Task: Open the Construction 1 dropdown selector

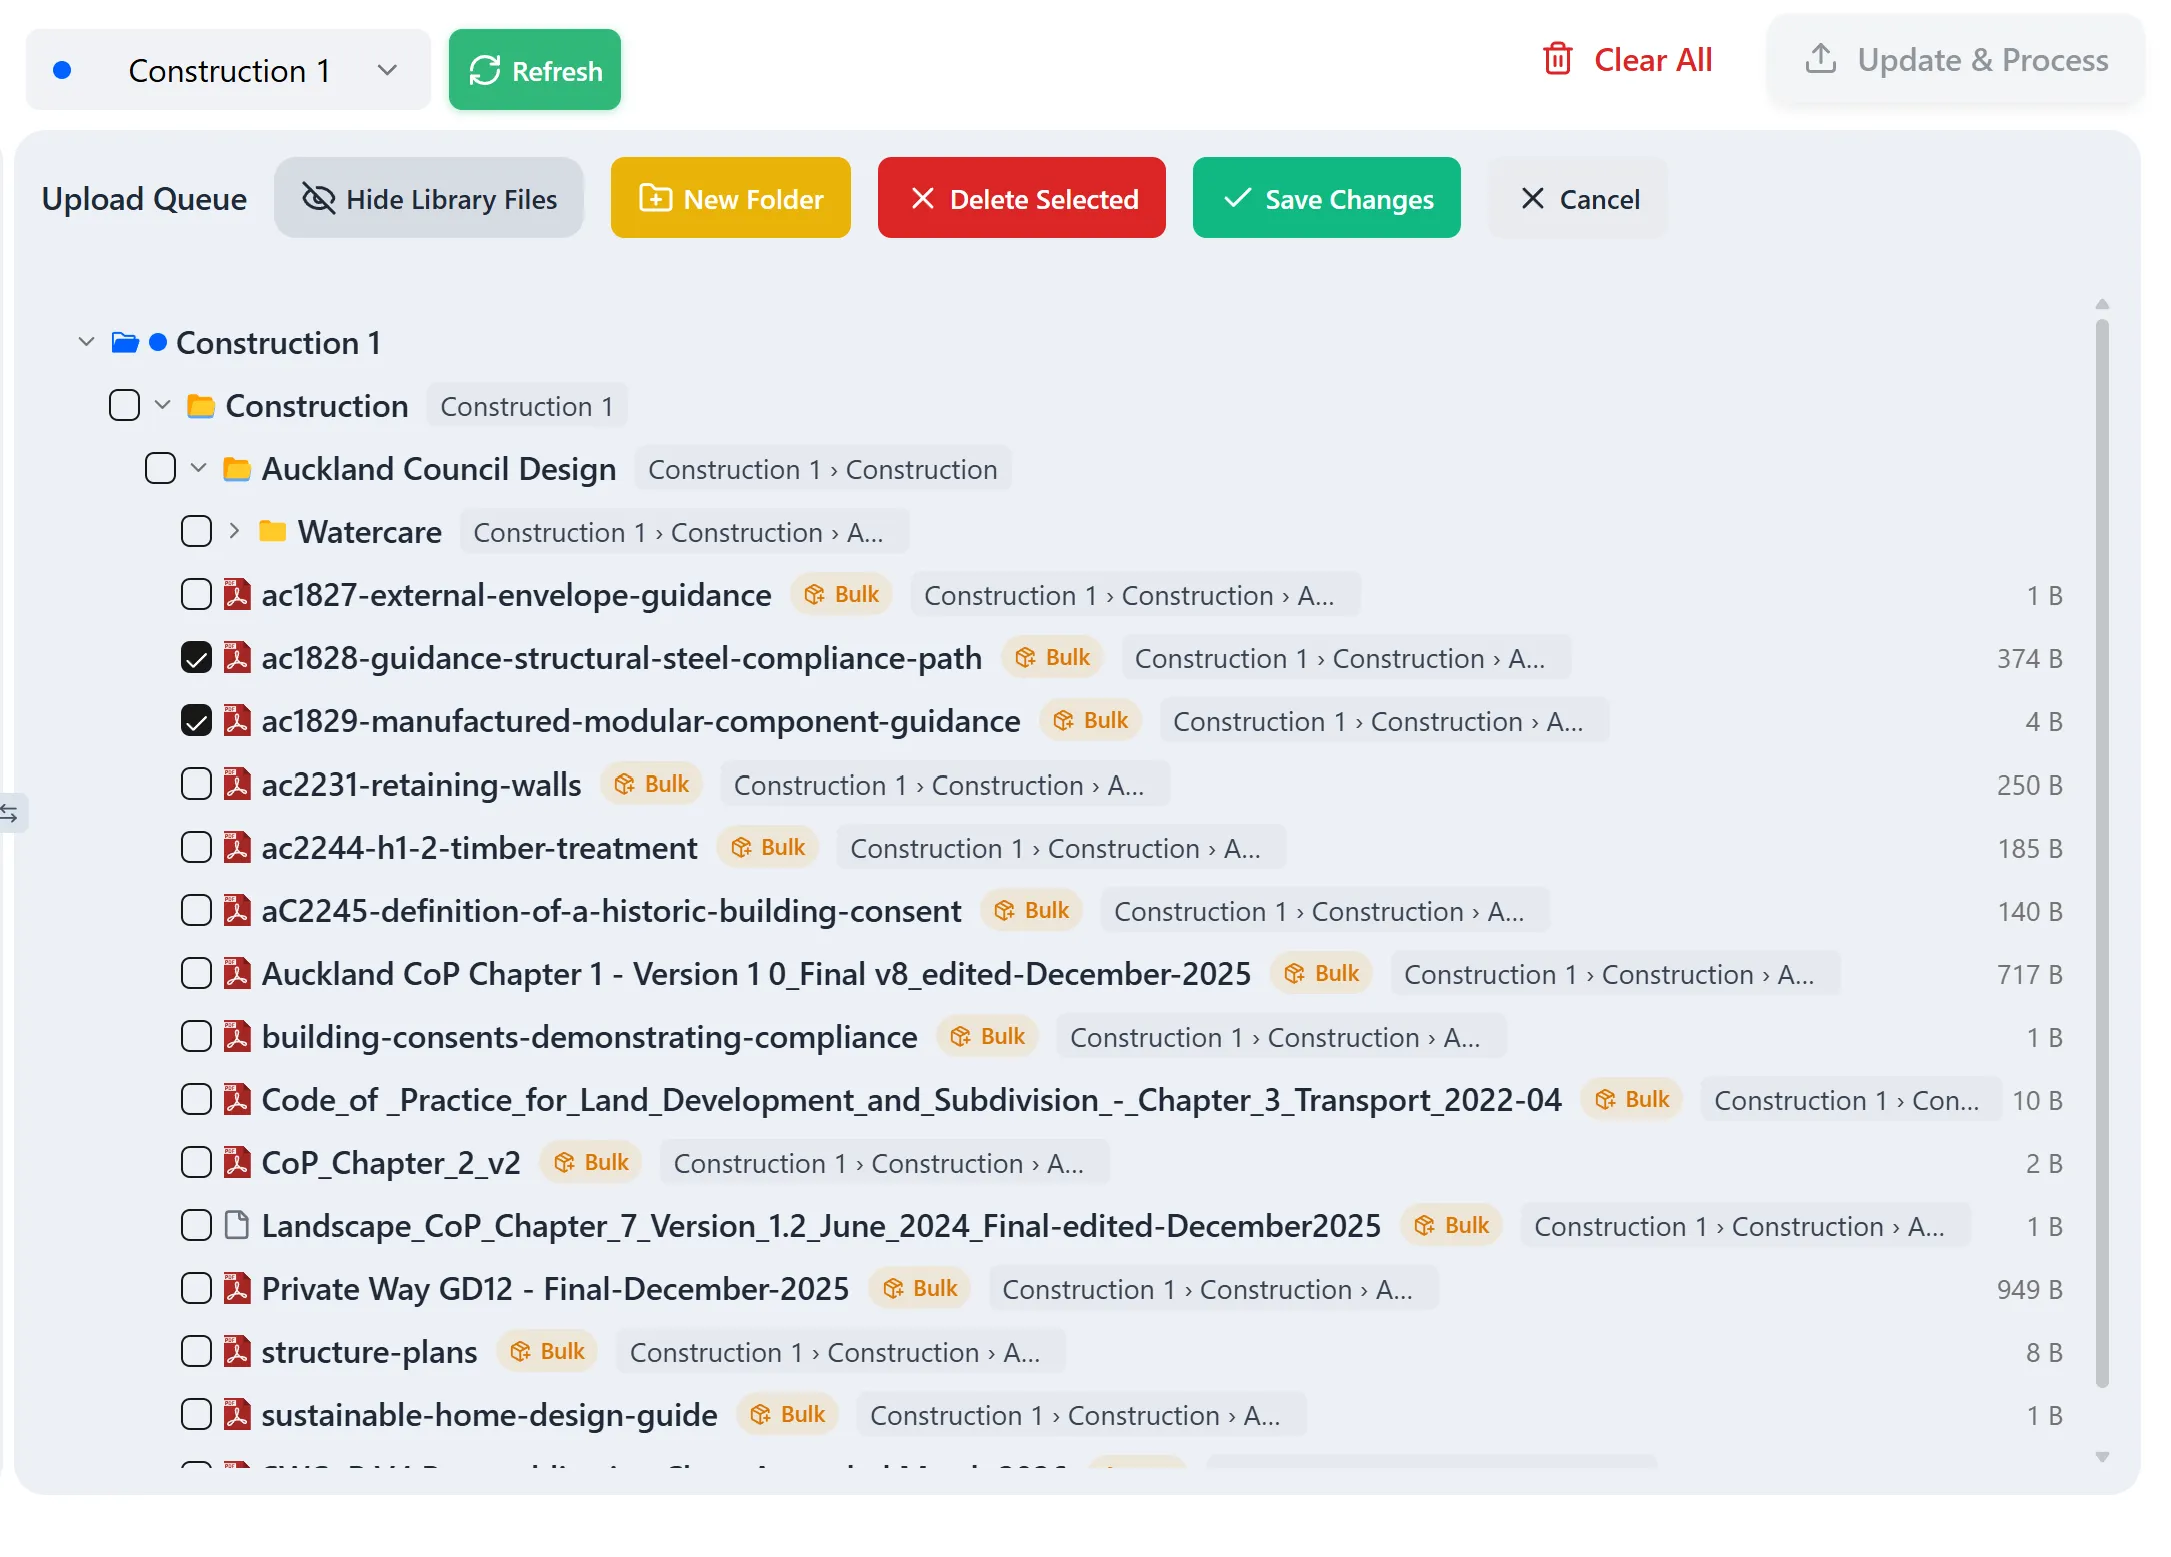Action: tap(229, 70)
